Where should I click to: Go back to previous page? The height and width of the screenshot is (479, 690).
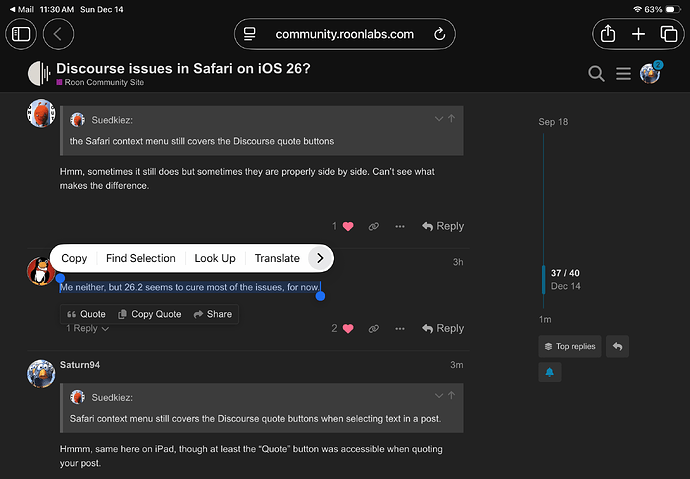click(57, 34)
